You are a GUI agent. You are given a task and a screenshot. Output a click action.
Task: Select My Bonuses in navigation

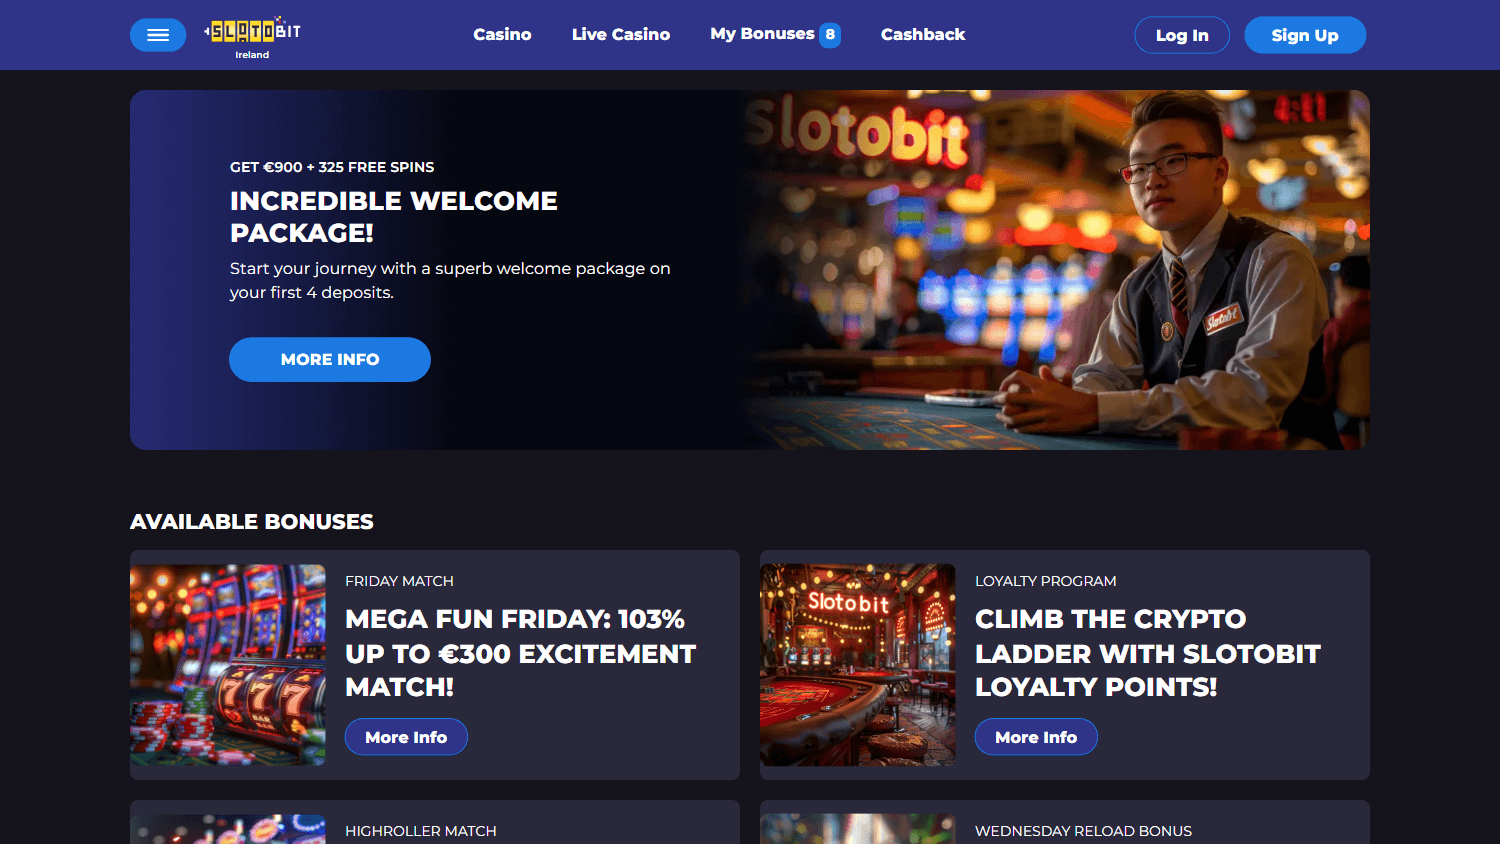(x=762, y=34)
